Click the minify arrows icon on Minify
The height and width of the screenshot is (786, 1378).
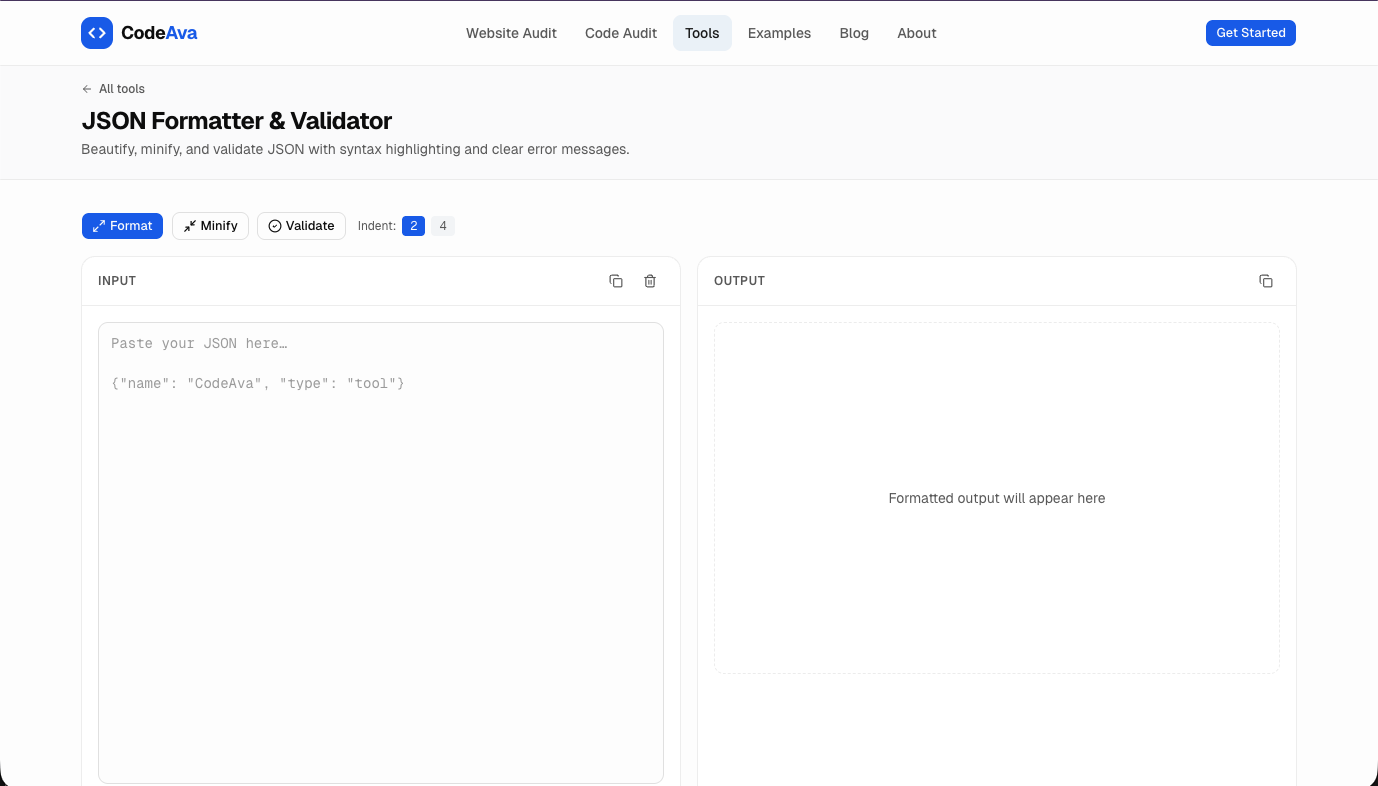[189, 225]
